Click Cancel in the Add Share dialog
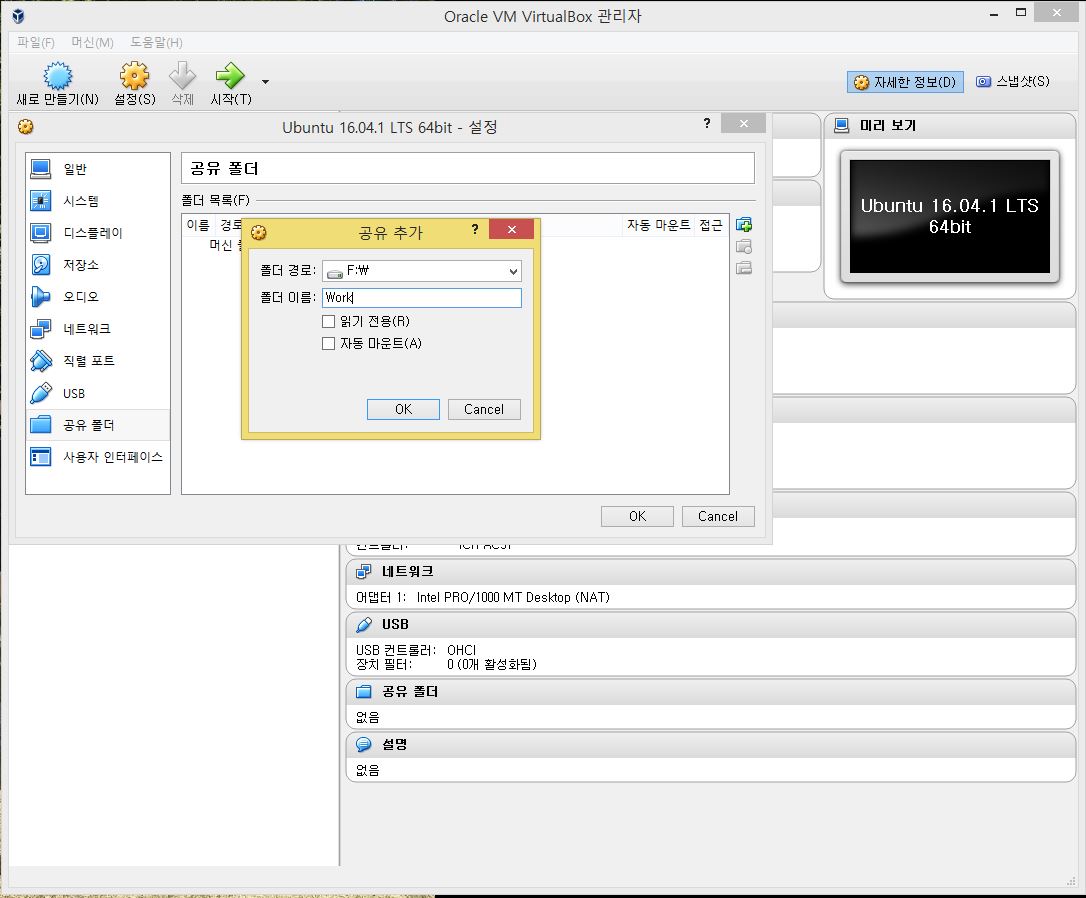 click(484, 409)
